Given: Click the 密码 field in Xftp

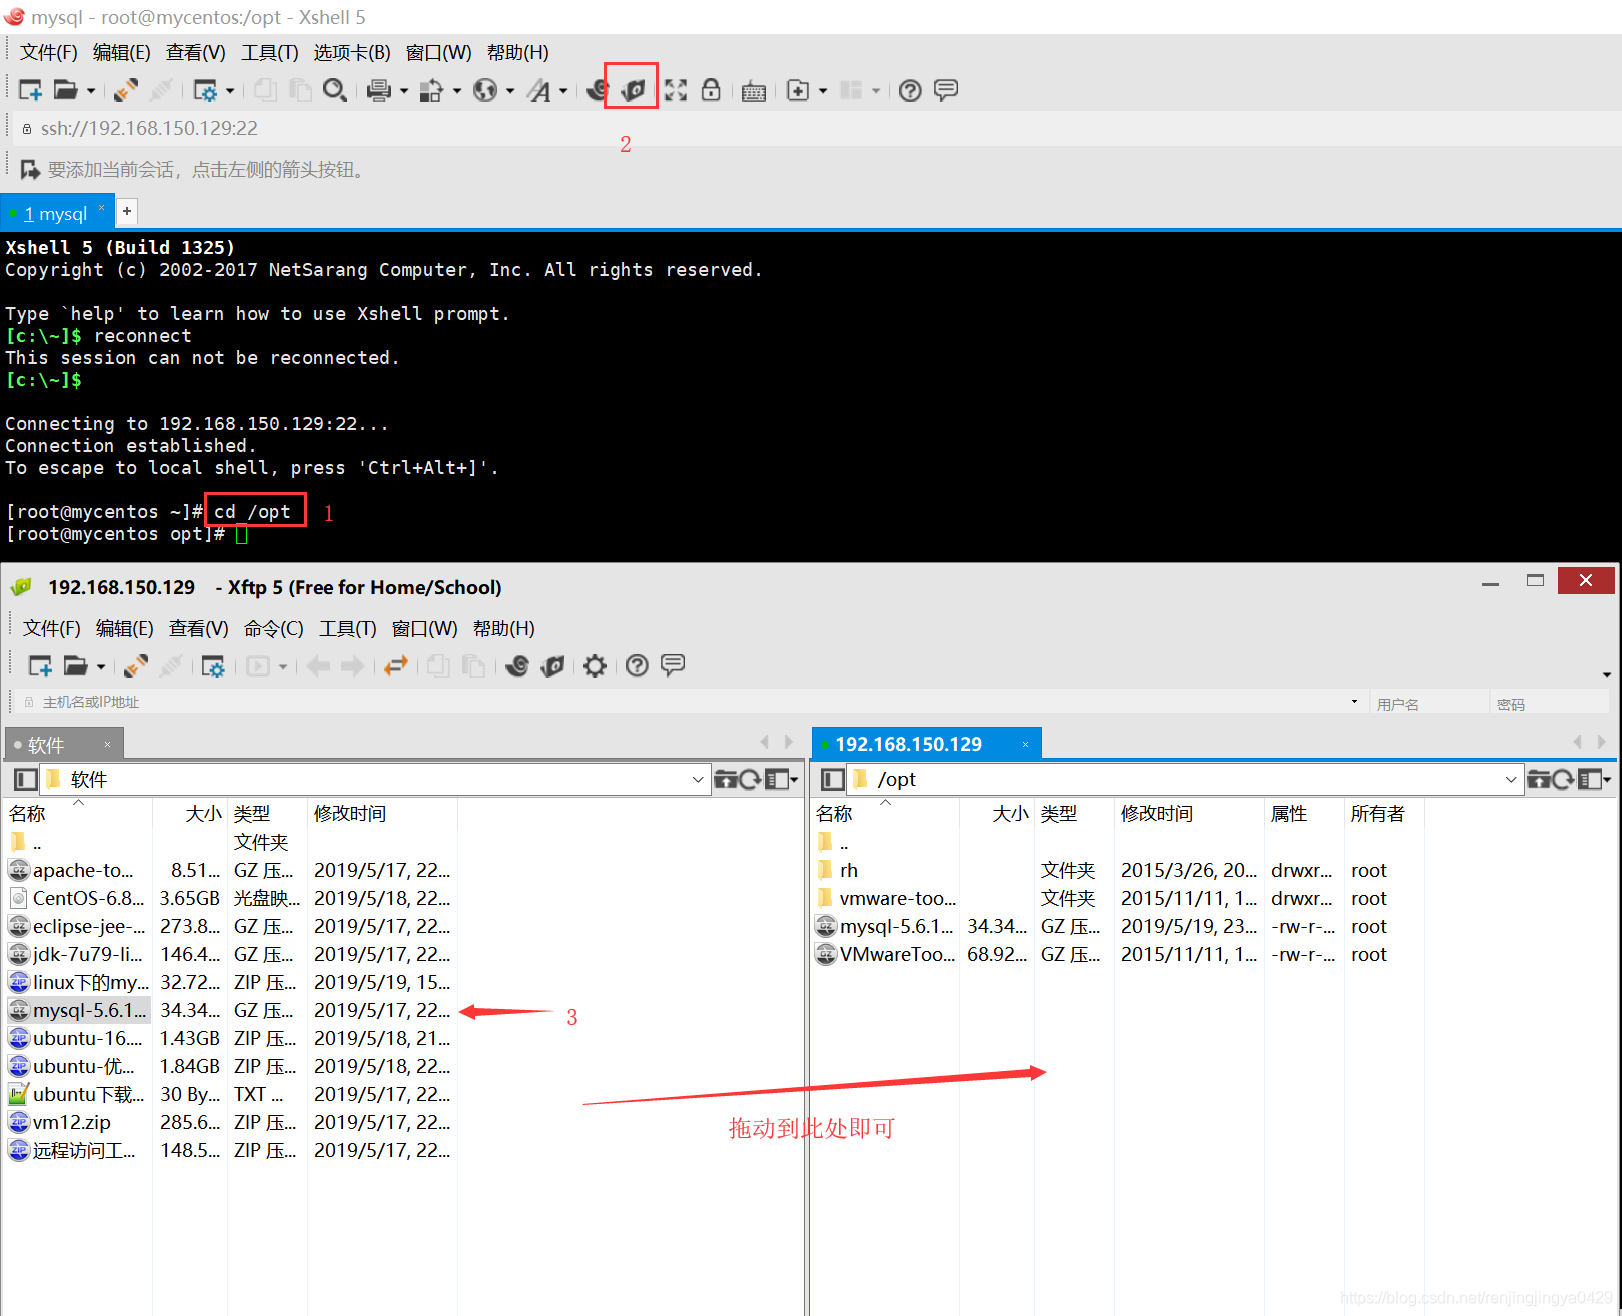Looking at the screenshot, I should [x=1550, y=703].
